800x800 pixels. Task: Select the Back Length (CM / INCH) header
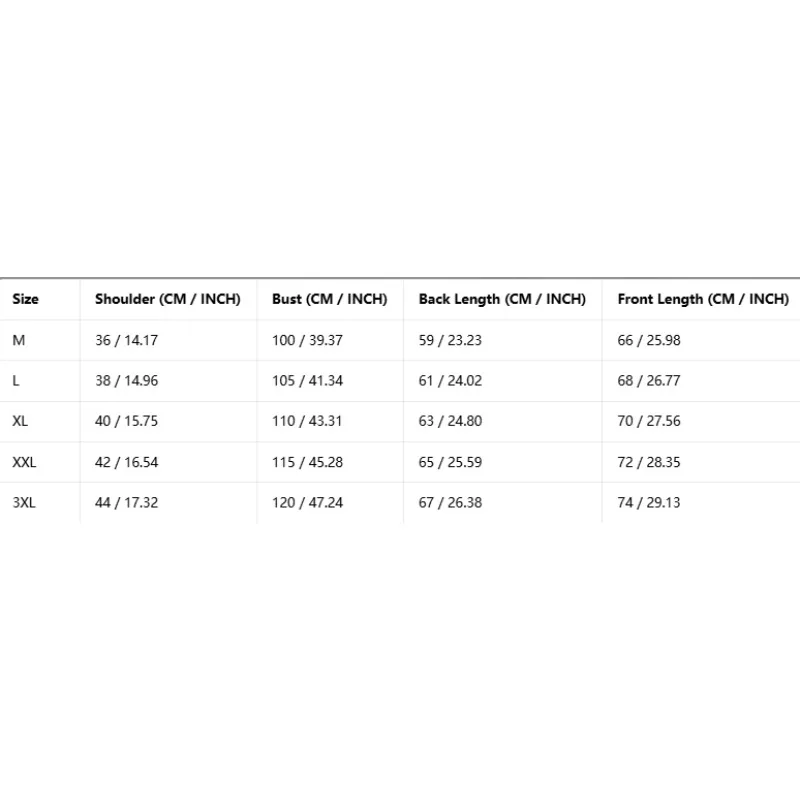(x=502, y=299)
